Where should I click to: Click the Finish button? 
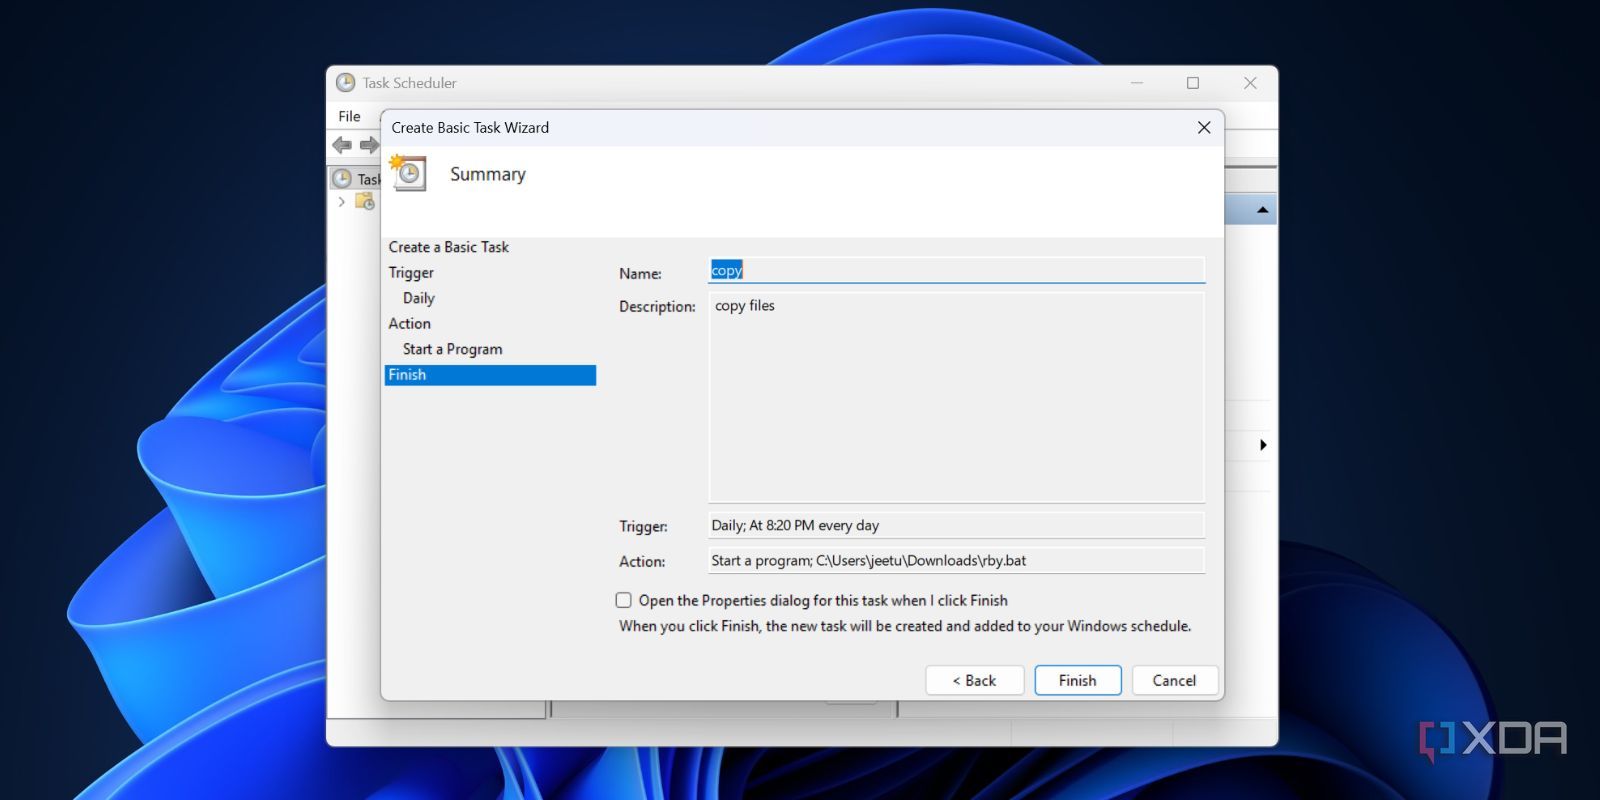coord(1077,680)
